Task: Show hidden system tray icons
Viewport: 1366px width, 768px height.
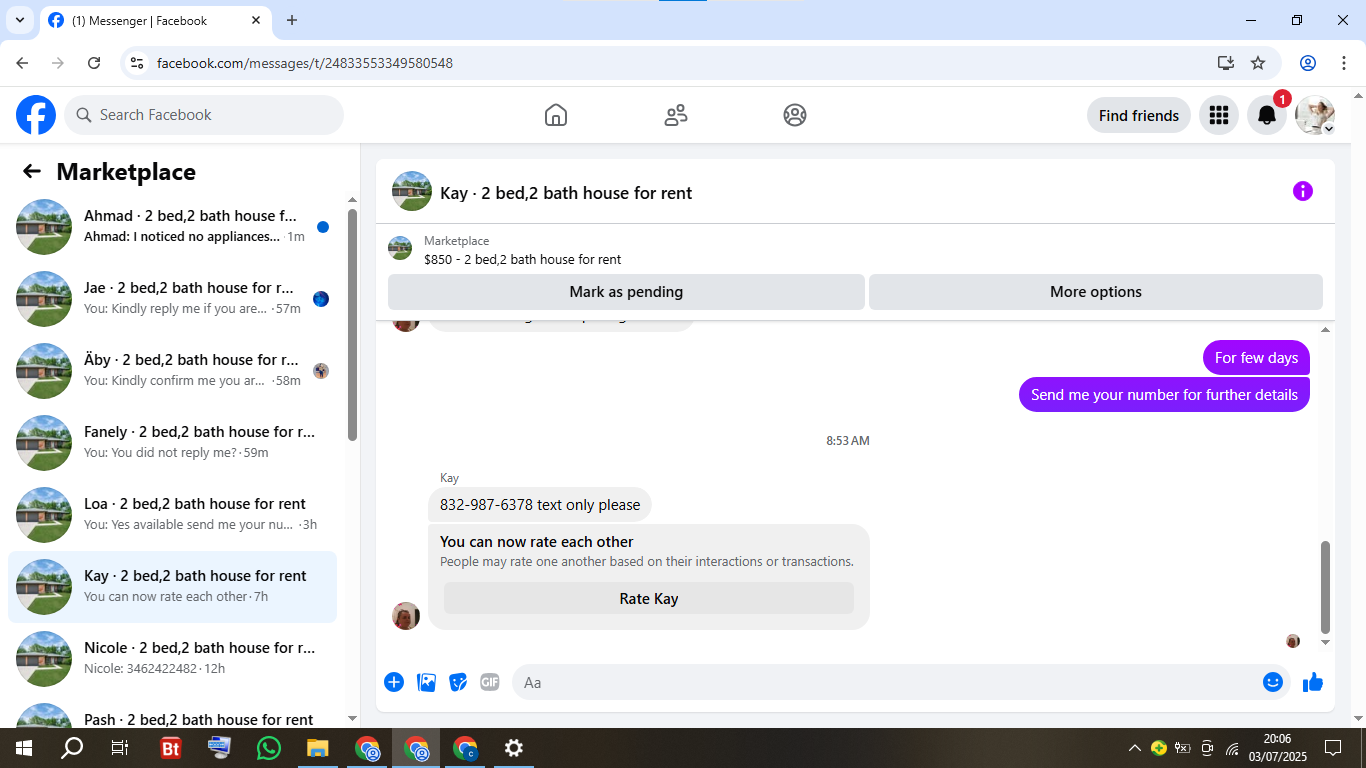Action: tap(1134, 748)
